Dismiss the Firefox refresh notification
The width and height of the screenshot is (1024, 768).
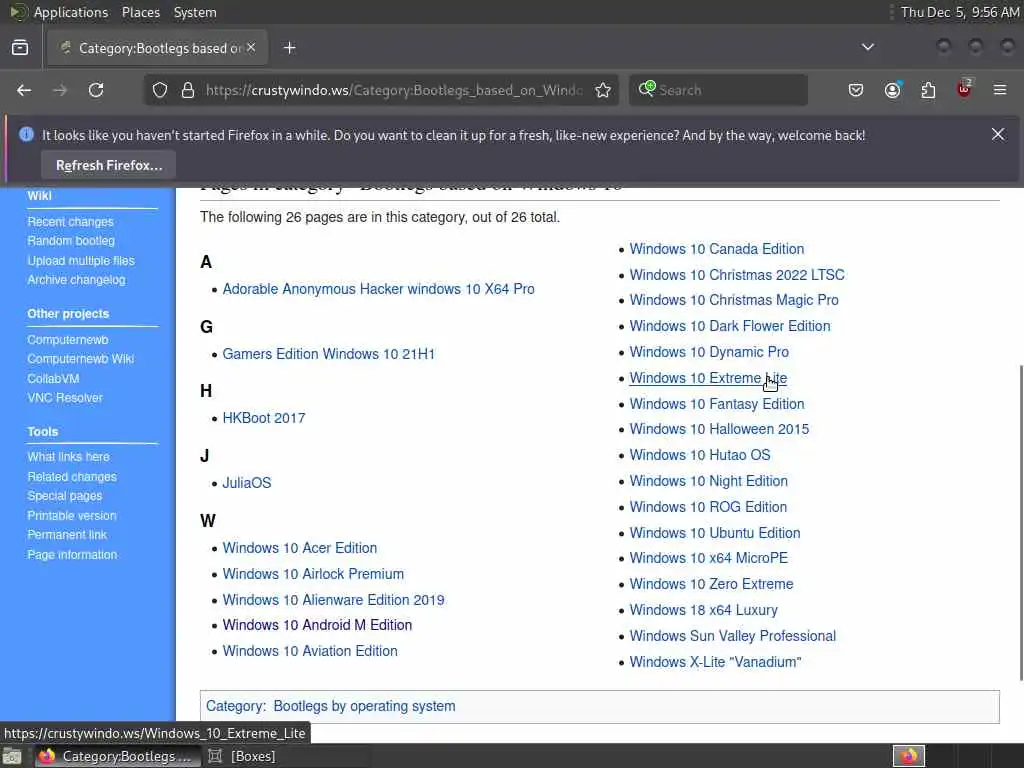tap(998, 135)
